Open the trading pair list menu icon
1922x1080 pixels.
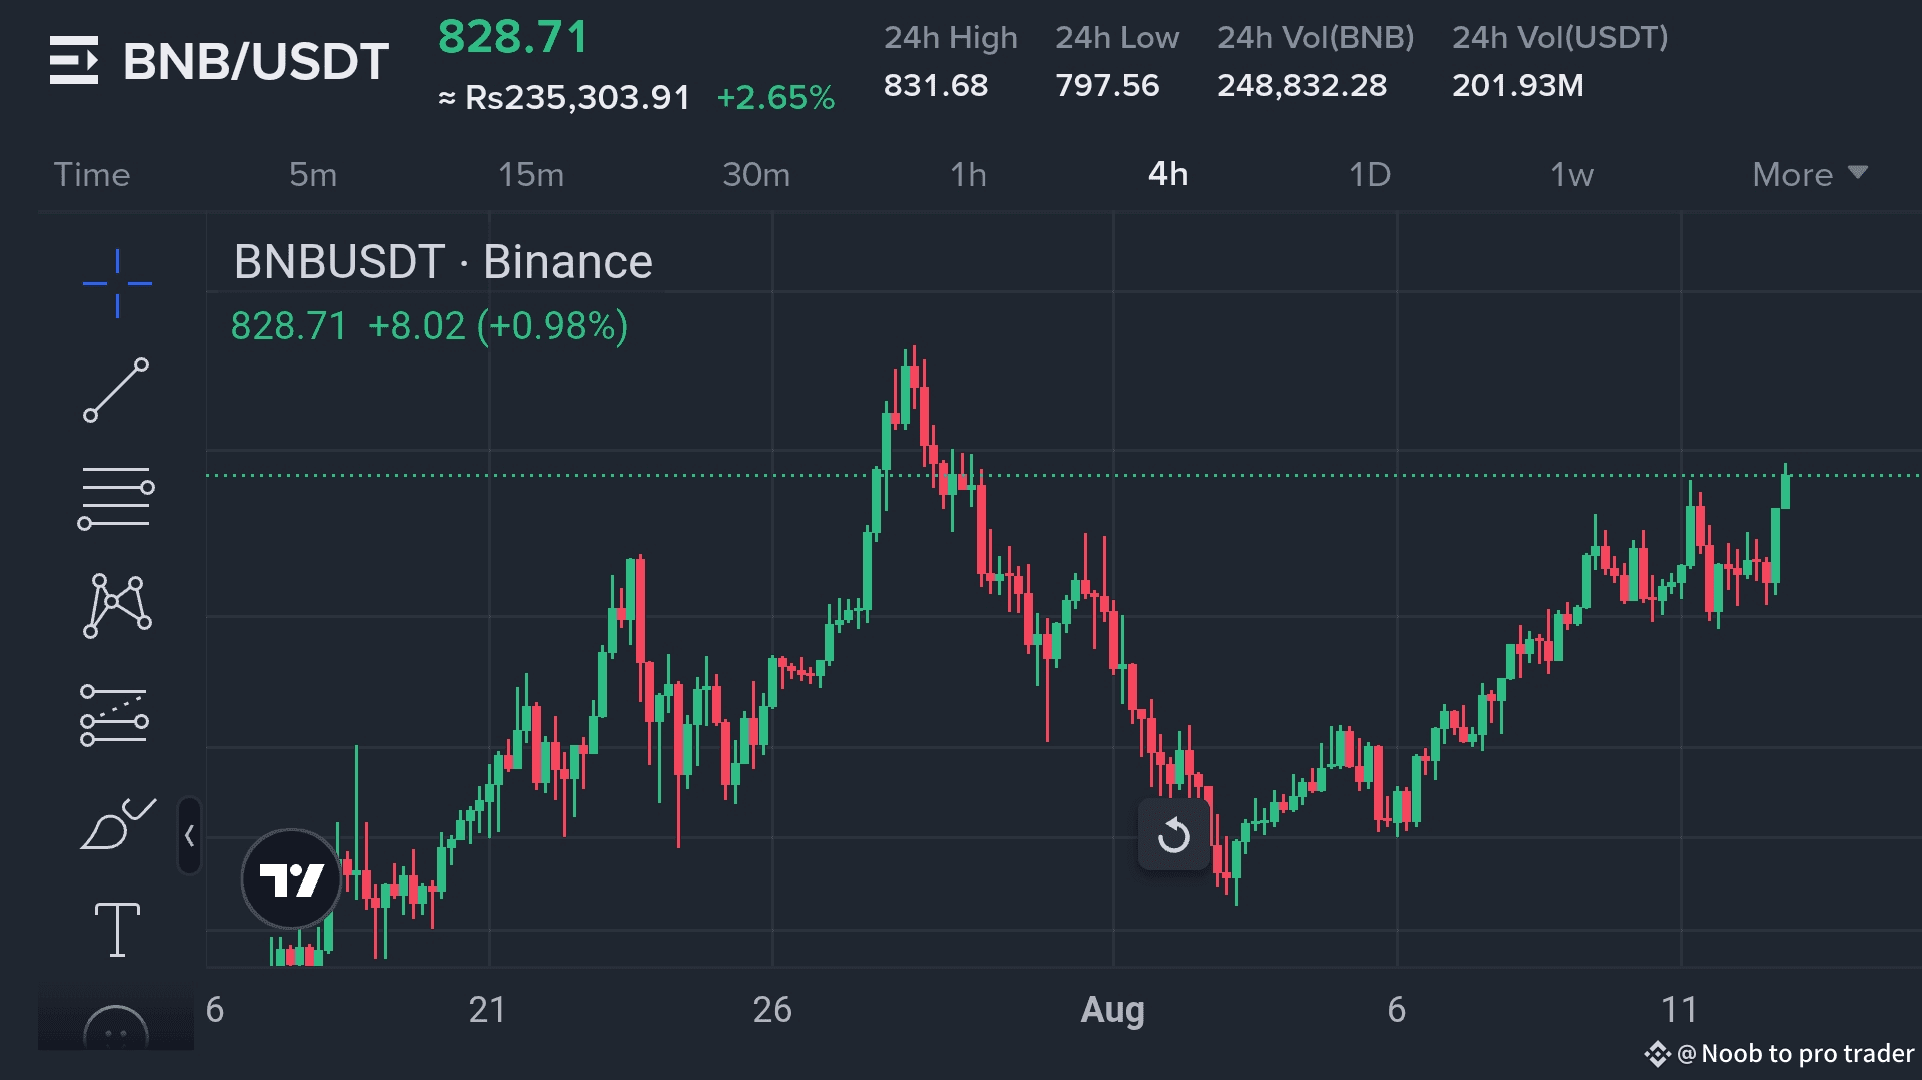click(x=74, y=61)
